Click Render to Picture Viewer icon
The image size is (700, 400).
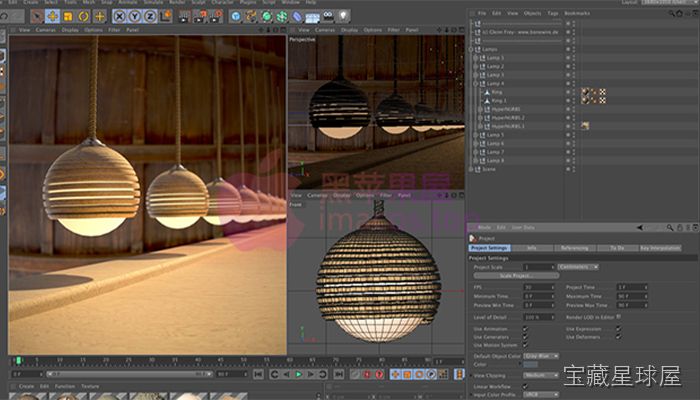point(200,17)
